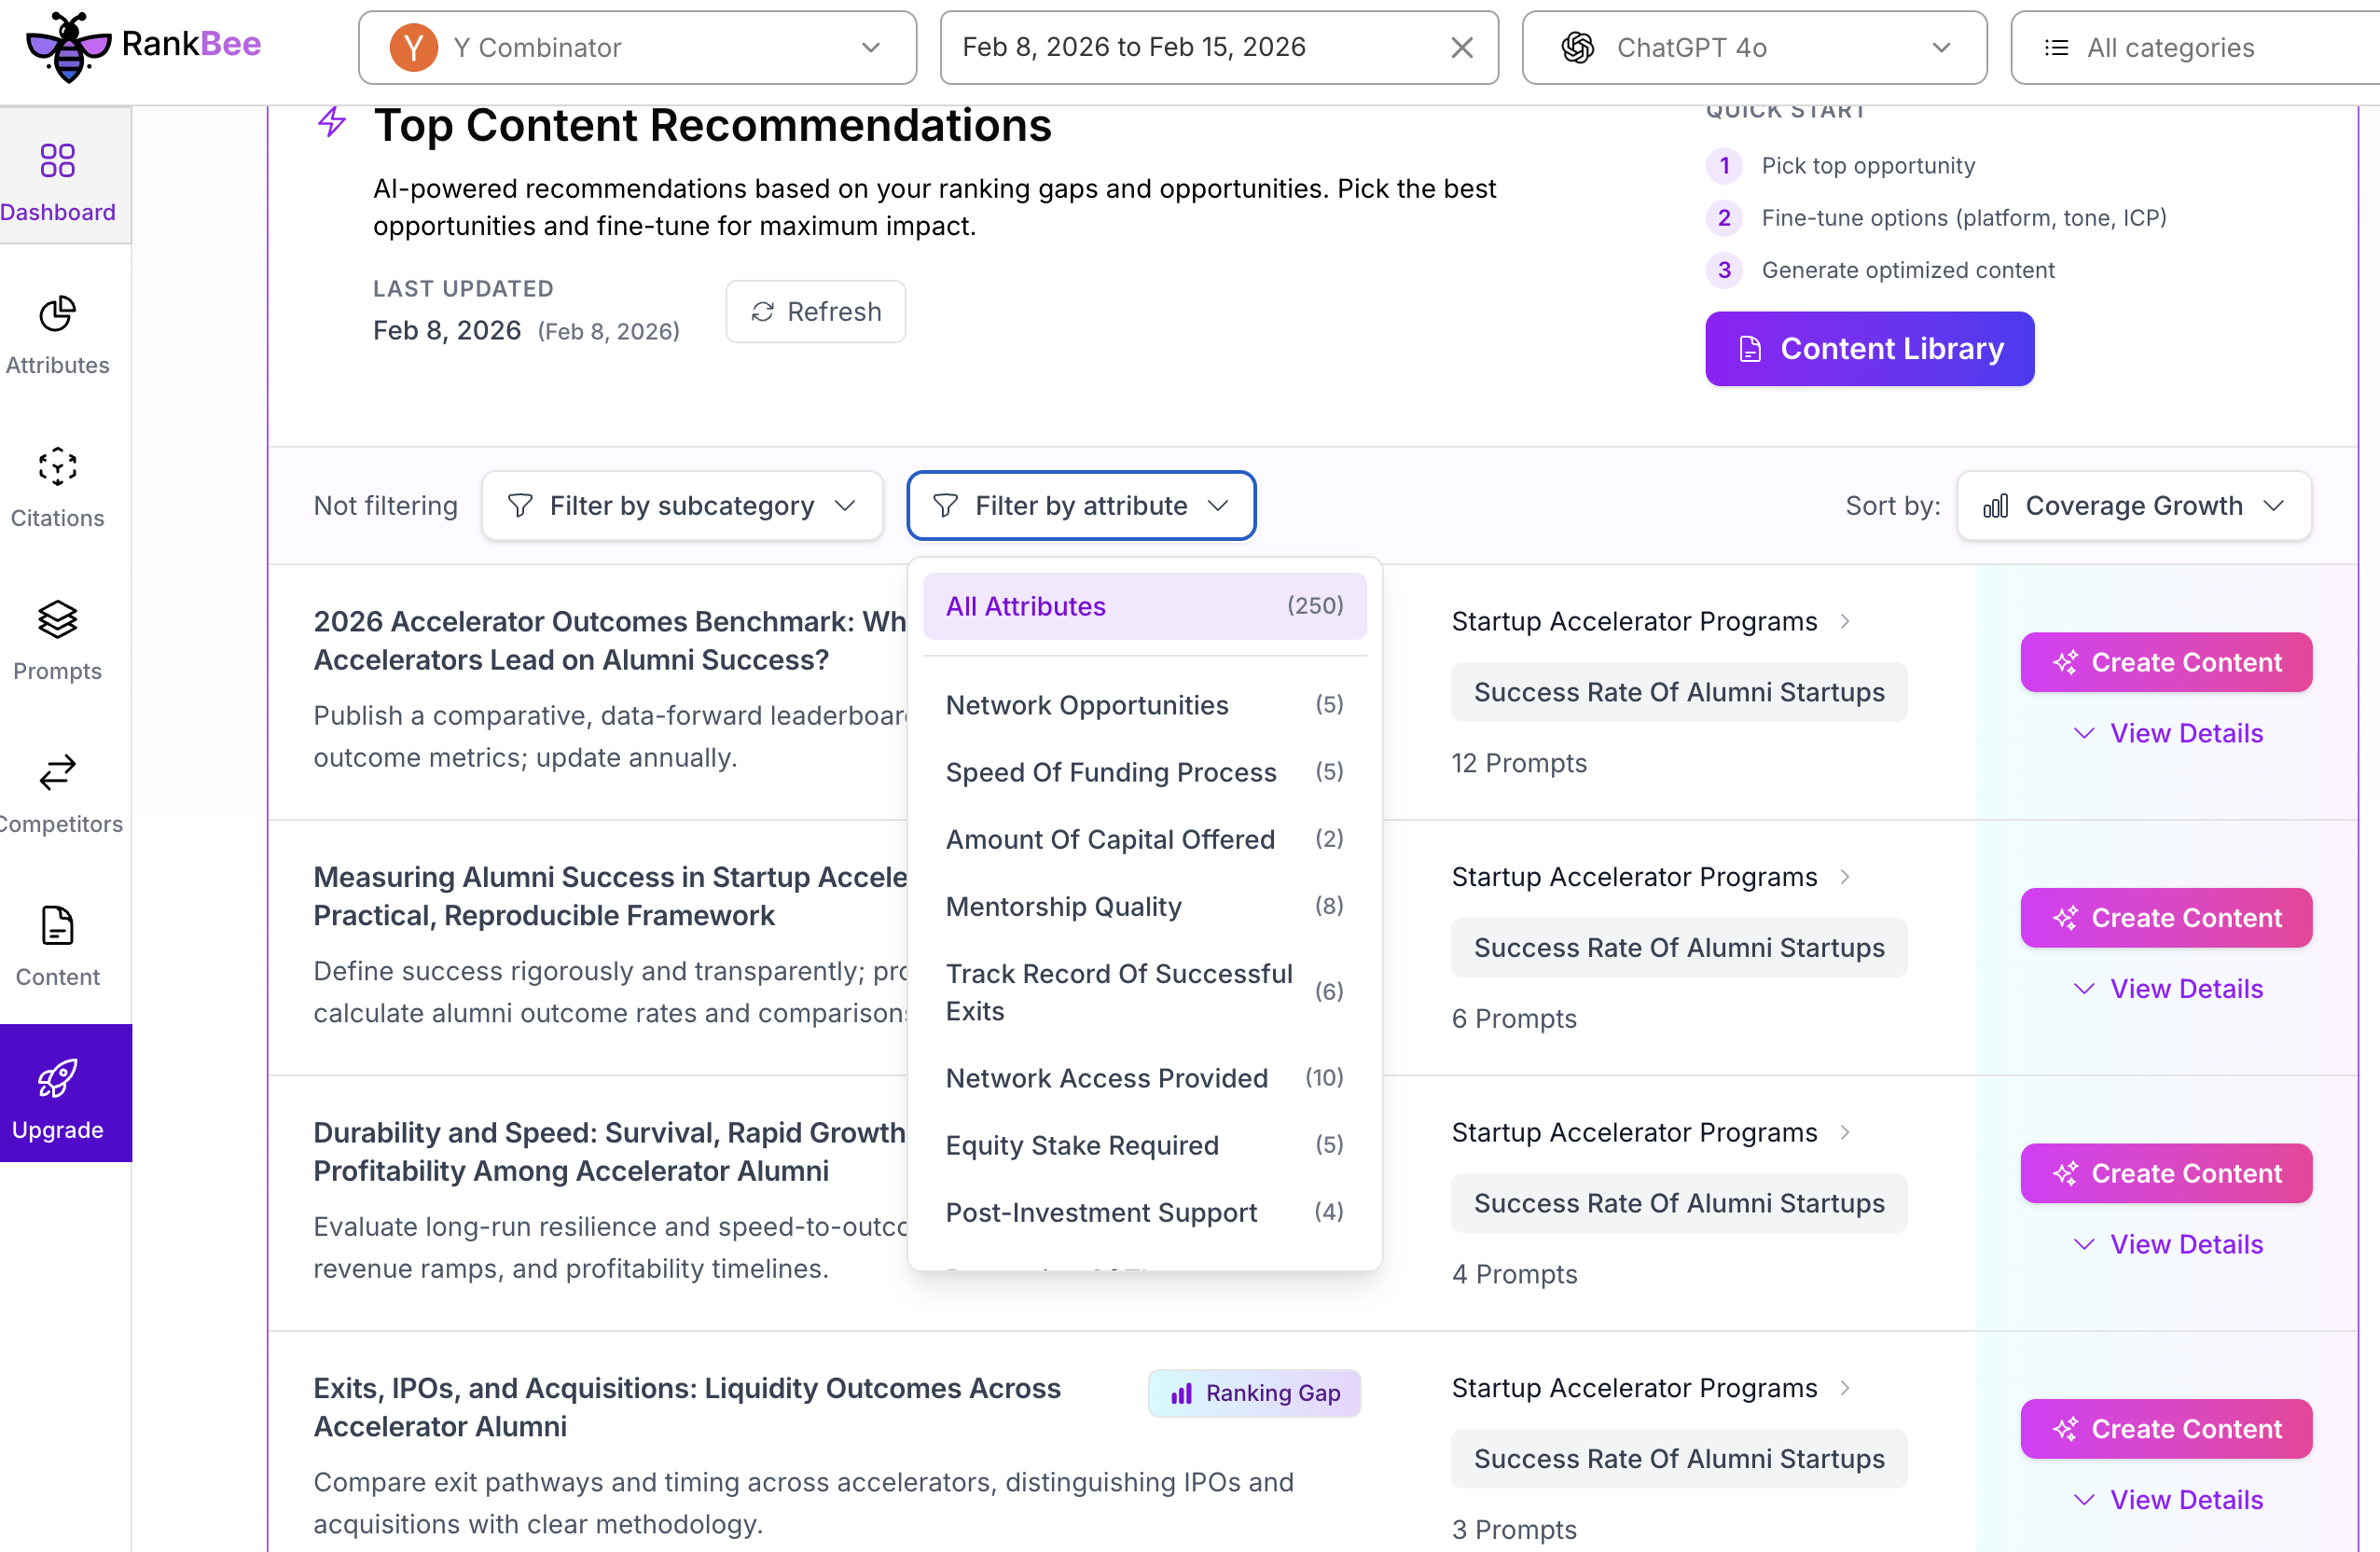Open the Attributes pie chart icon

[57, 314]
